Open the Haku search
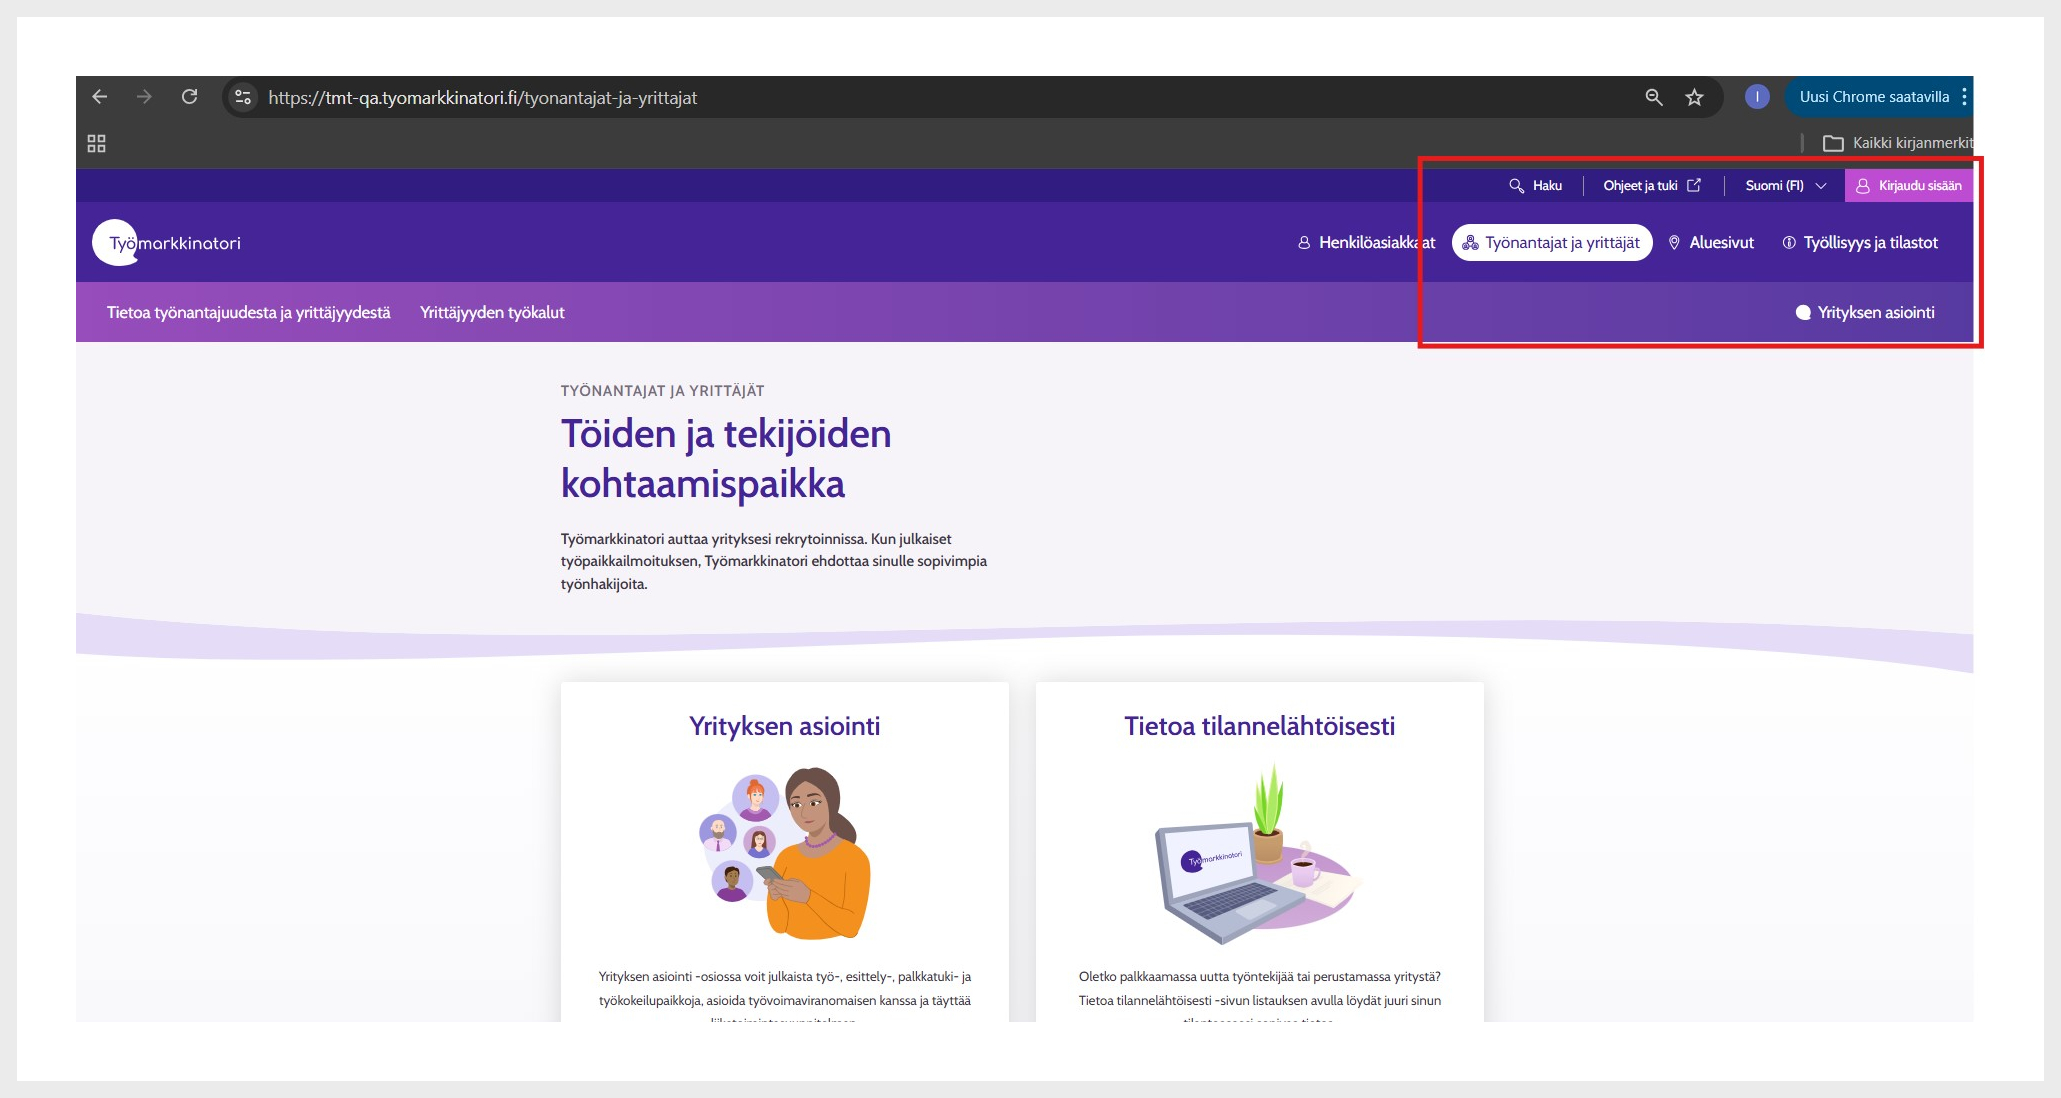Image resolution: width=2061 pixels, height=1098 pixels. click(x=1536, y=186)
